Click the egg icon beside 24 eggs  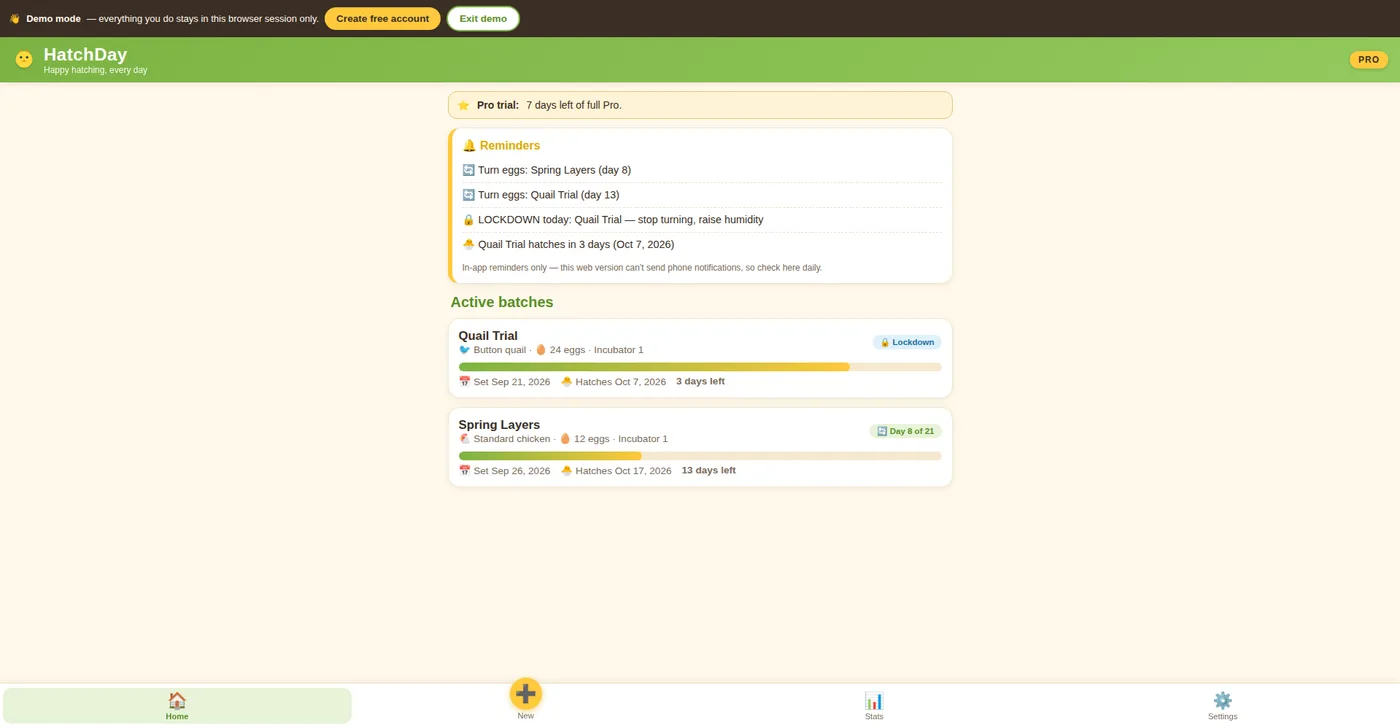541,350
